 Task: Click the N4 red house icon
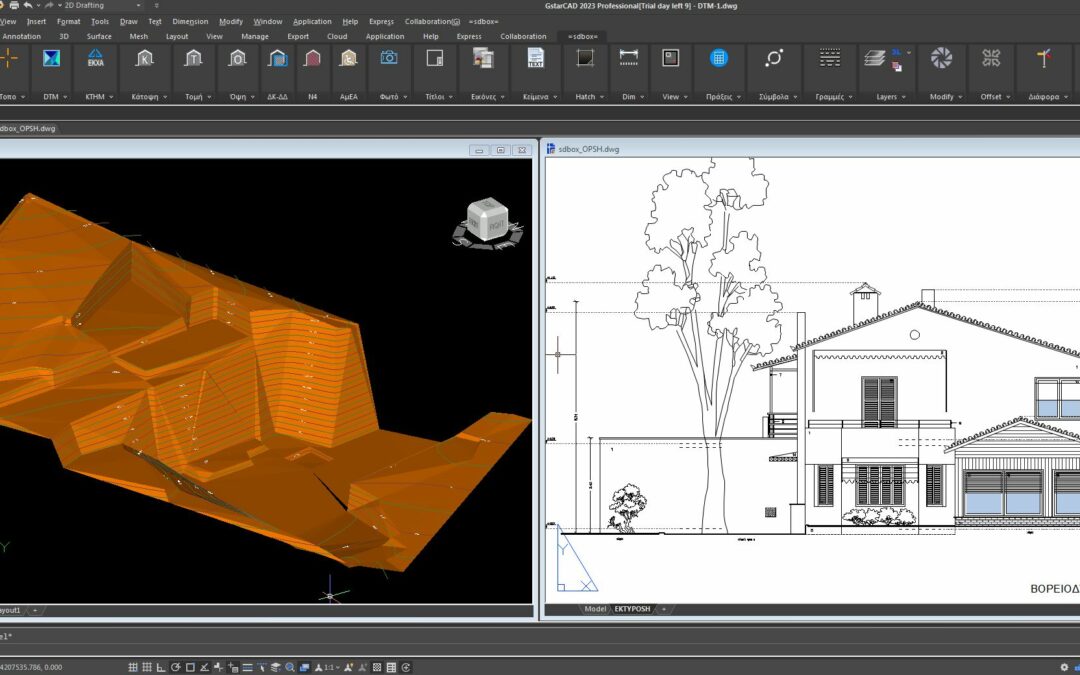[x=312, y=59]
